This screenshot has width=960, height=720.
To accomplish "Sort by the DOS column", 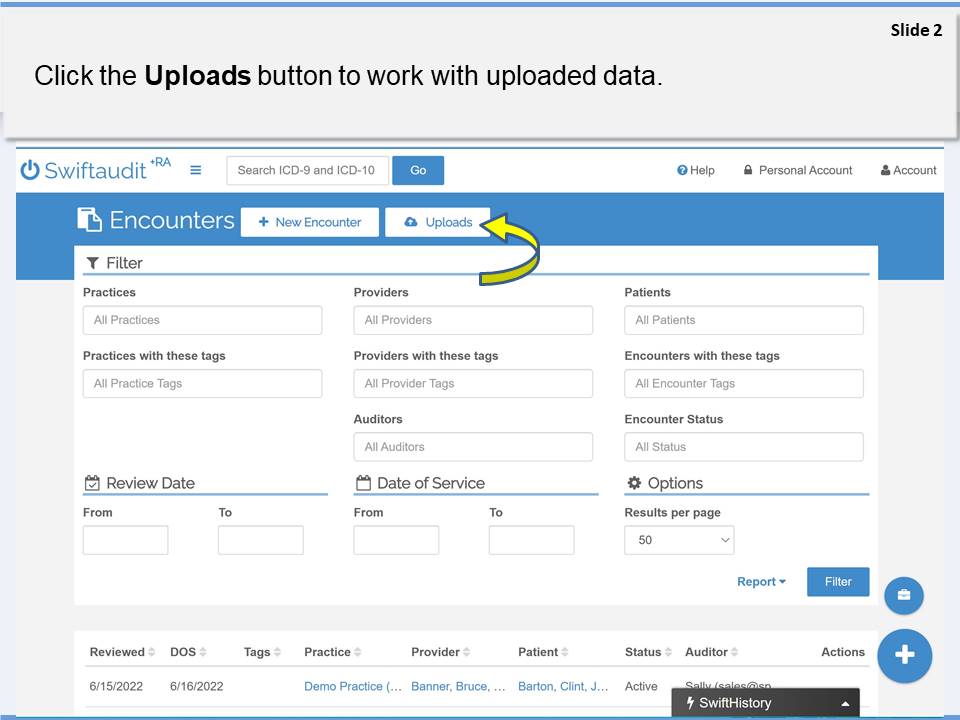I will [x=188, y=652].
